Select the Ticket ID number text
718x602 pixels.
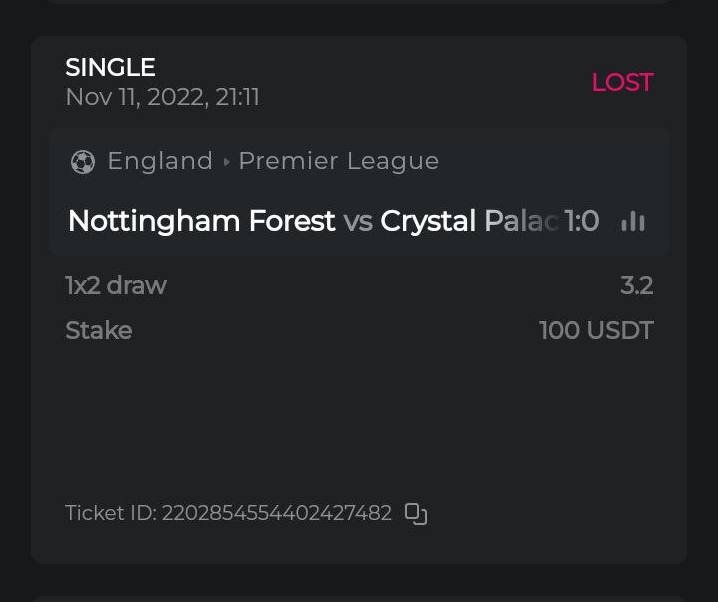(276, 514)
